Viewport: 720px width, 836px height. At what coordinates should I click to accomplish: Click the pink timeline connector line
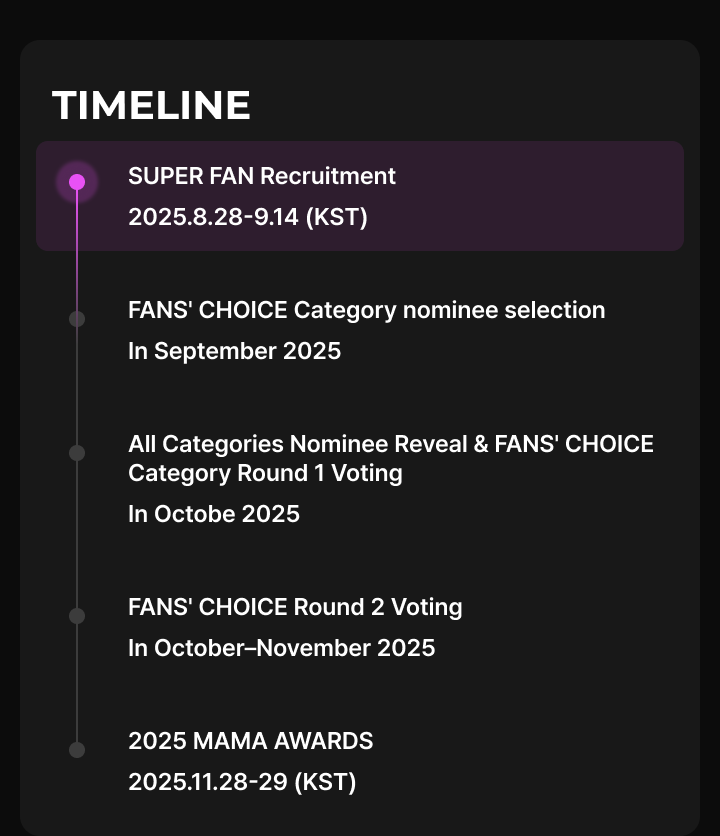coord(77,251)
